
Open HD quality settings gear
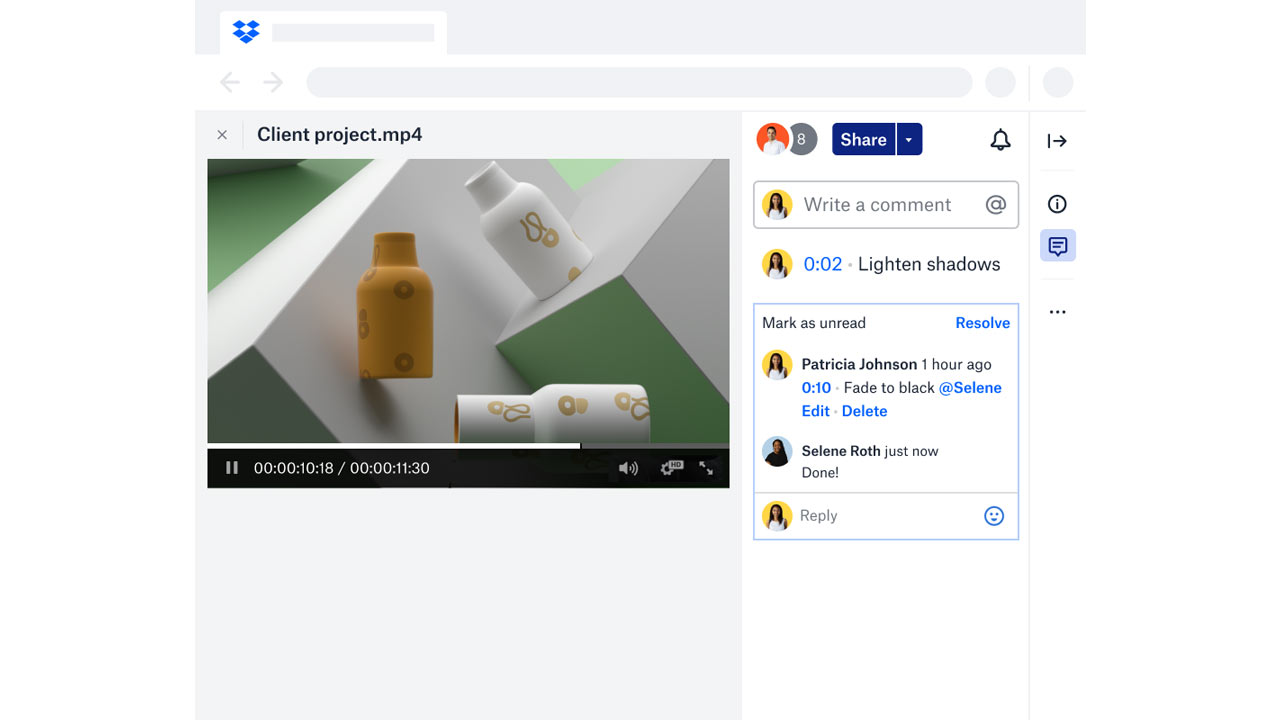(x=669, y=468)
